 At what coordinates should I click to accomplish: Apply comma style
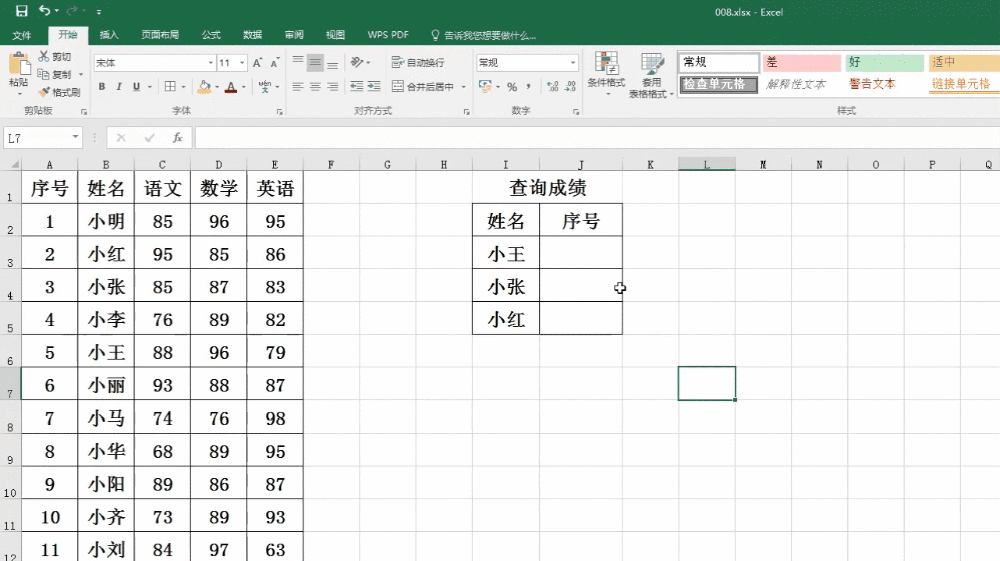529,87
